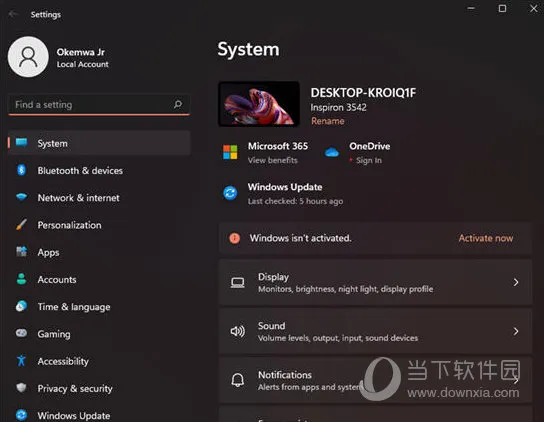
Task: Click the back arrow in title bar
Action: pos(13,14)
